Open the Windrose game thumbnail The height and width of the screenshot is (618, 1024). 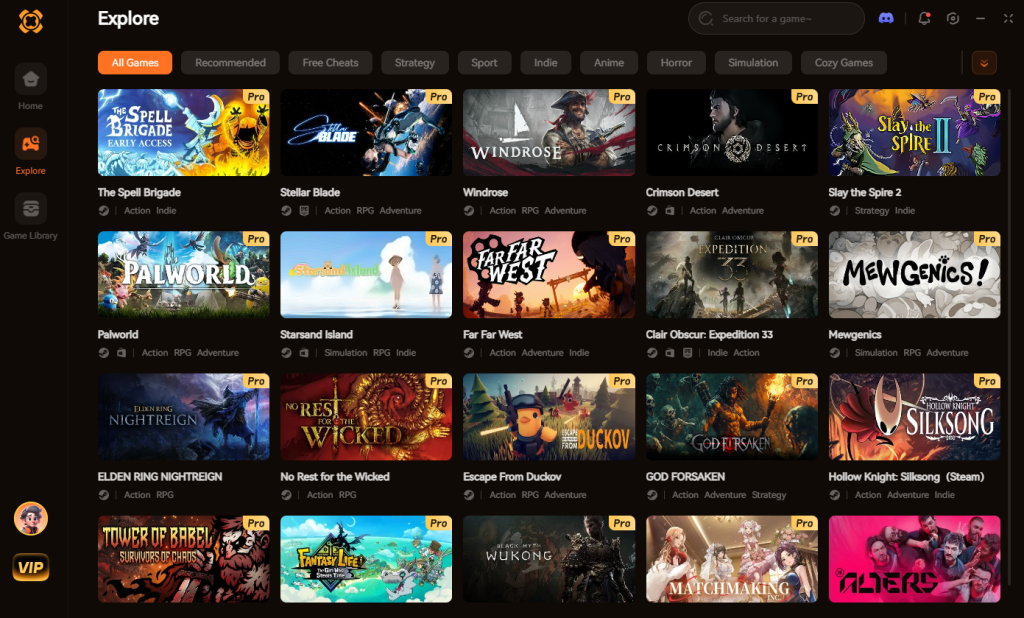click(549, 133)
